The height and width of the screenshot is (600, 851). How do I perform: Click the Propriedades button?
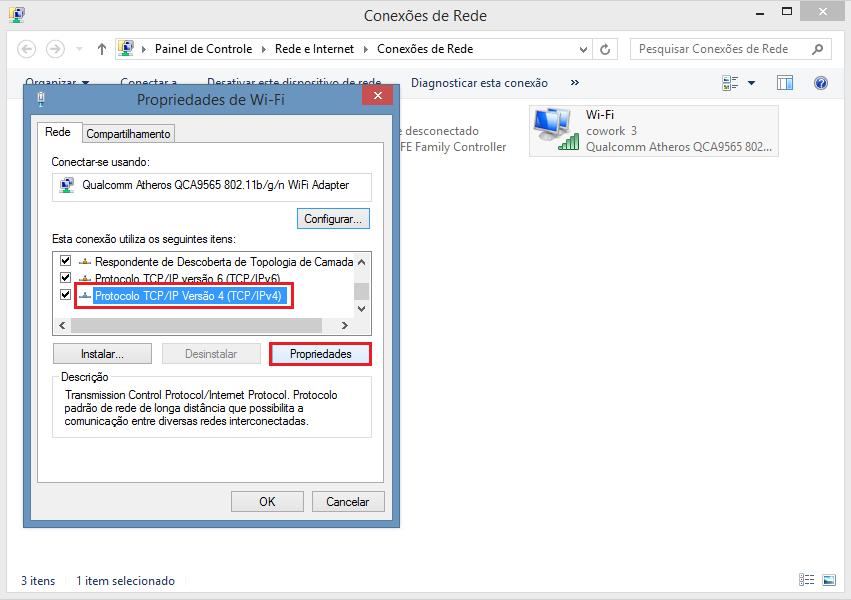(320, 354)
